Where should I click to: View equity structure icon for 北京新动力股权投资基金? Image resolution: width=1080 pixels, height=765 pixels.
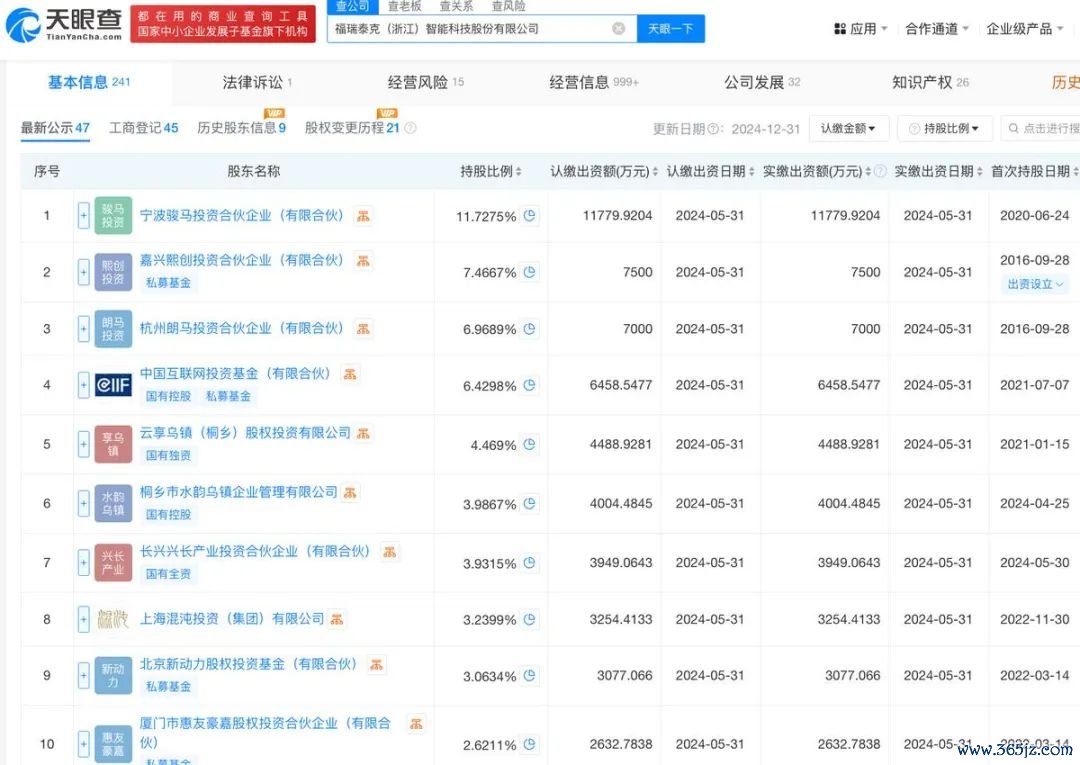pos(376,664)
